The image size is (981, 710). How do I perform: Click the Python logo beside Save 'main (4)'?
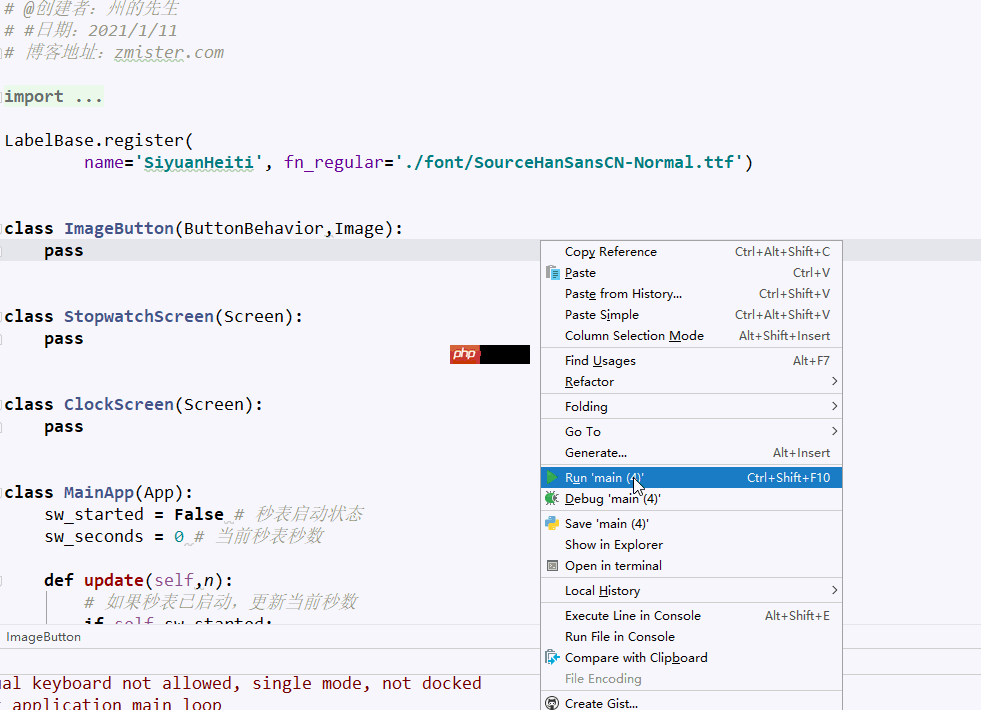coord(552,523)
